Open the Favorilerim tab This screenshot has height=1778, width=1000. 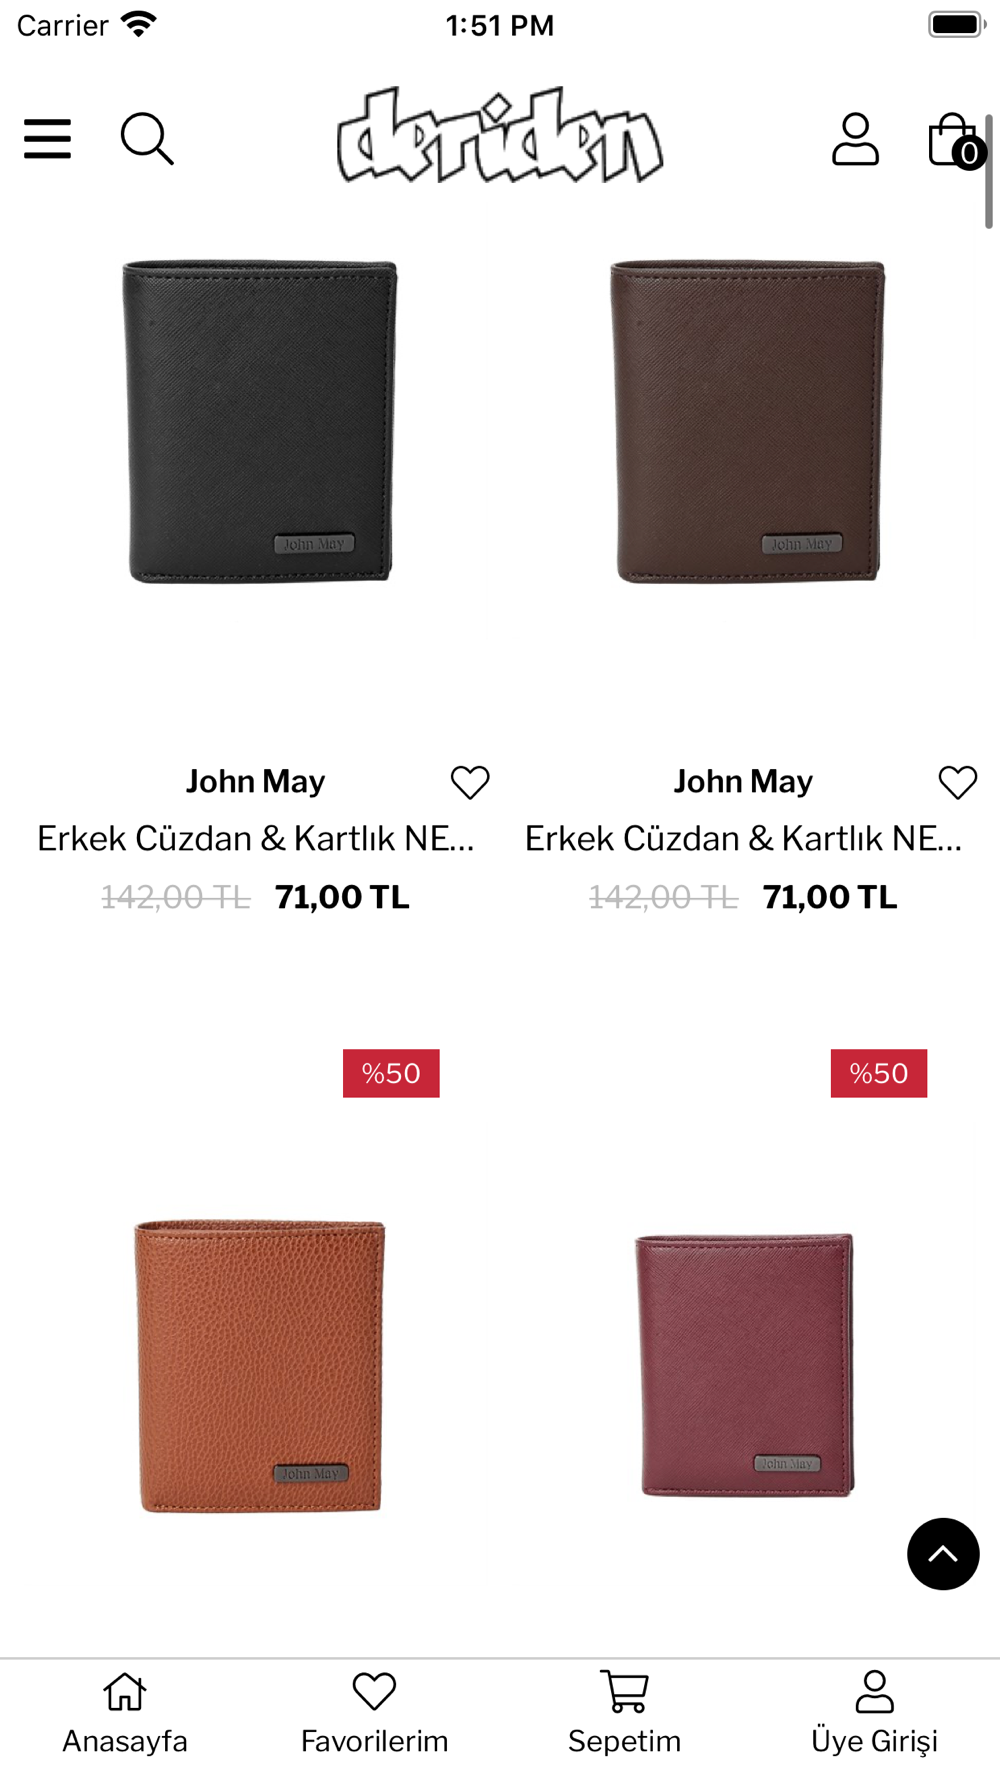(375, 1714)
